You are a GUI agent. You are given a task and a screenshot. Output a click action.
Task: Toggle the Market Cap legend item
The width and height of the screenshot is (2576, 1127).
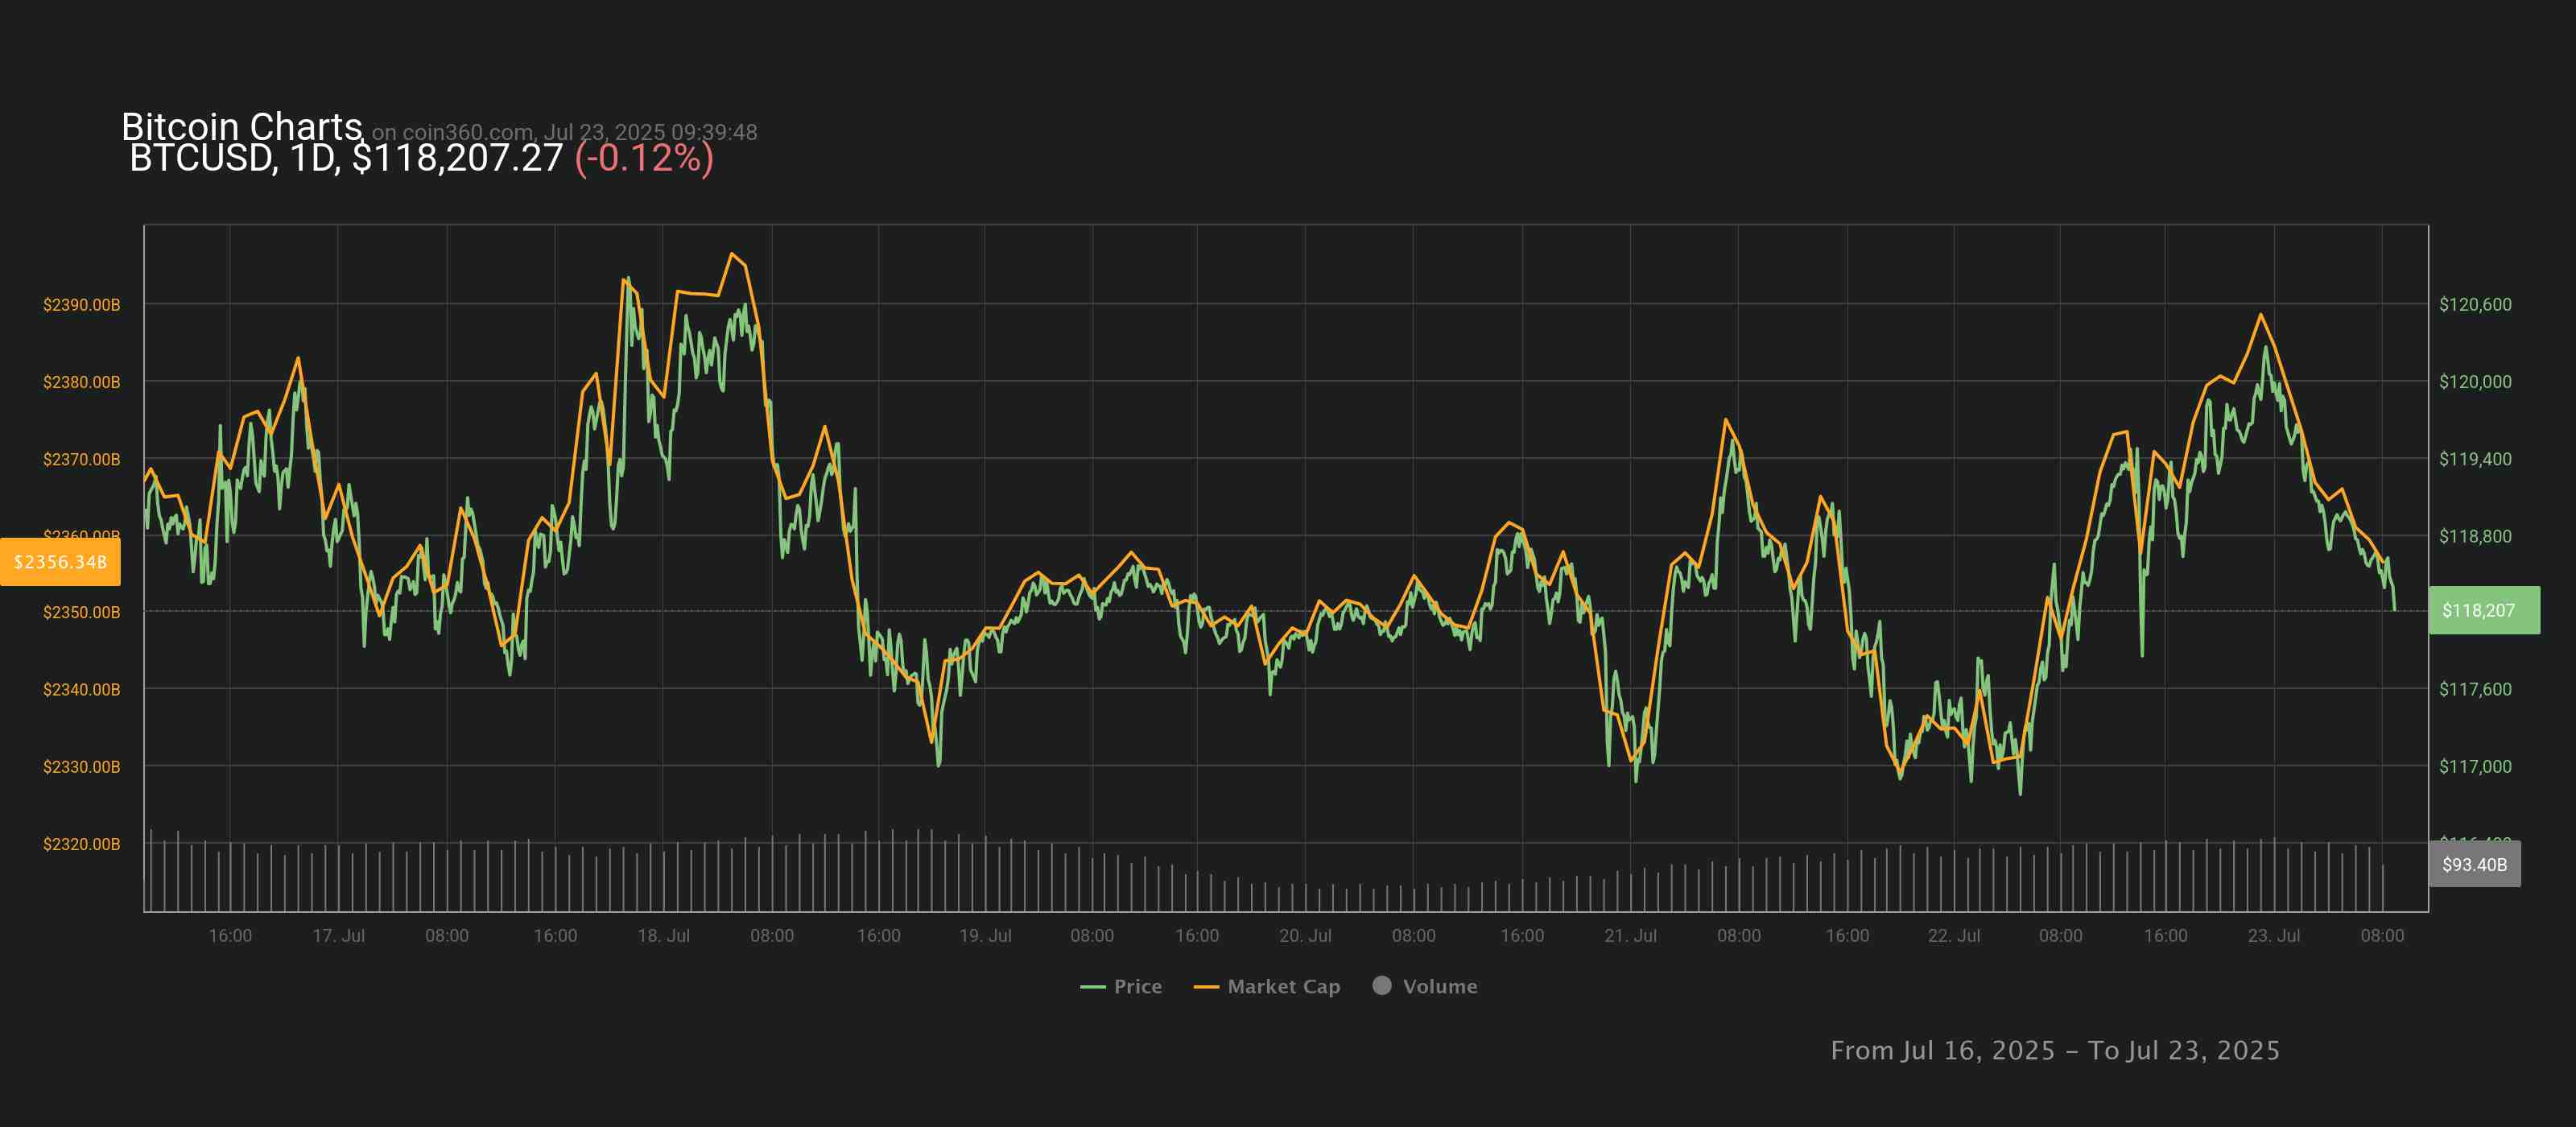[1267, 986]
